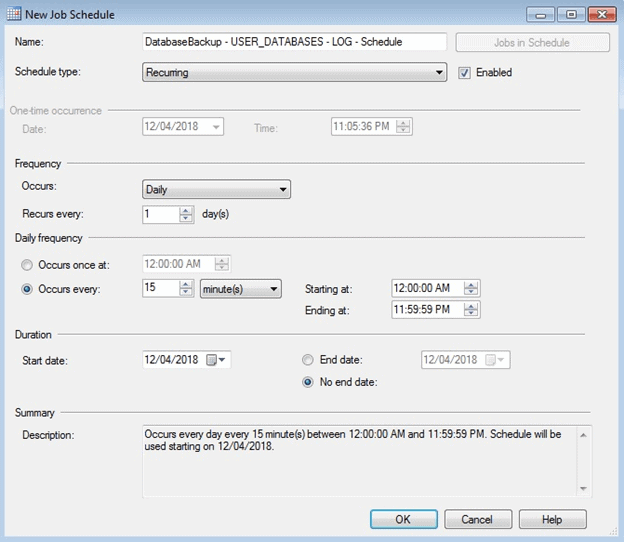Click the Start date field text
Screen dimensions: 624x542
[x=172, y=360]
